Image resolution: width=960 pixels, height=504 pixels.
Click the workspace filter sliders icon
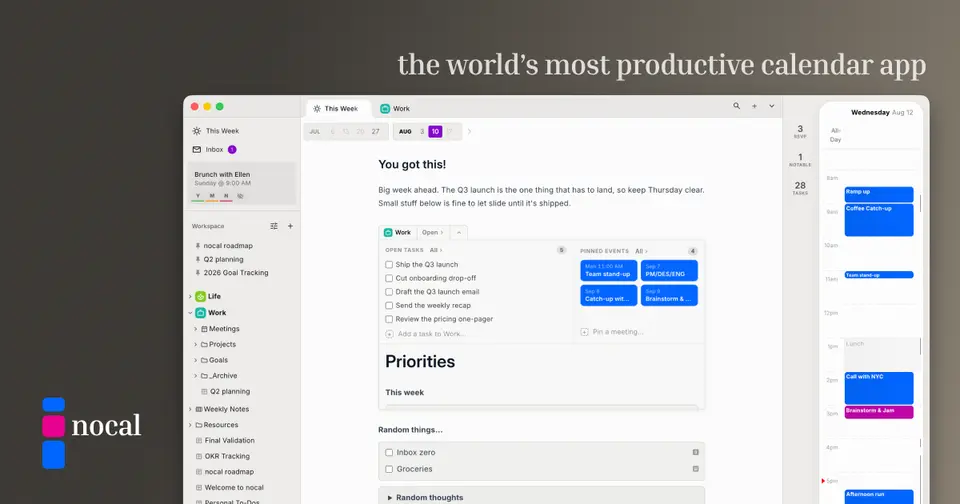click(274, 226)
